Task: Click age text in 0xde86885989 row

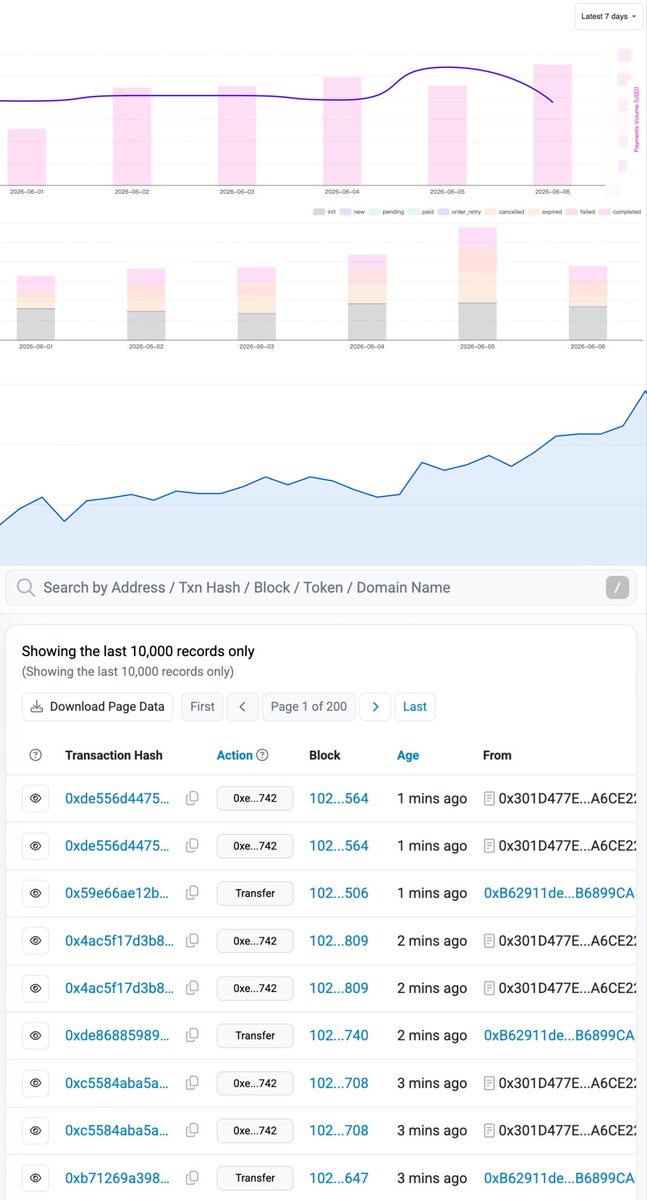Action: (x=432, y=1036)
